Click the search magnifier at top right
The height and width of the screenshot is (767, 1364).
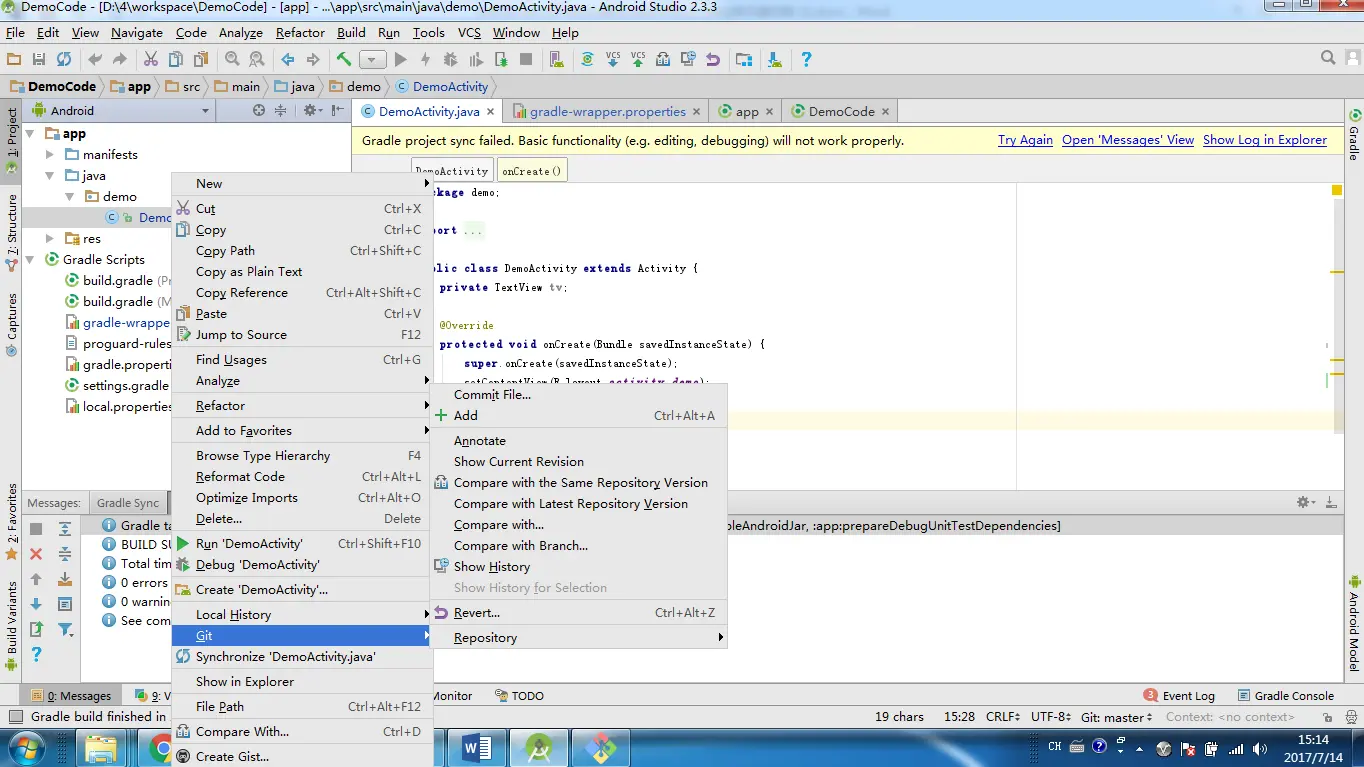click(1328, 59)
